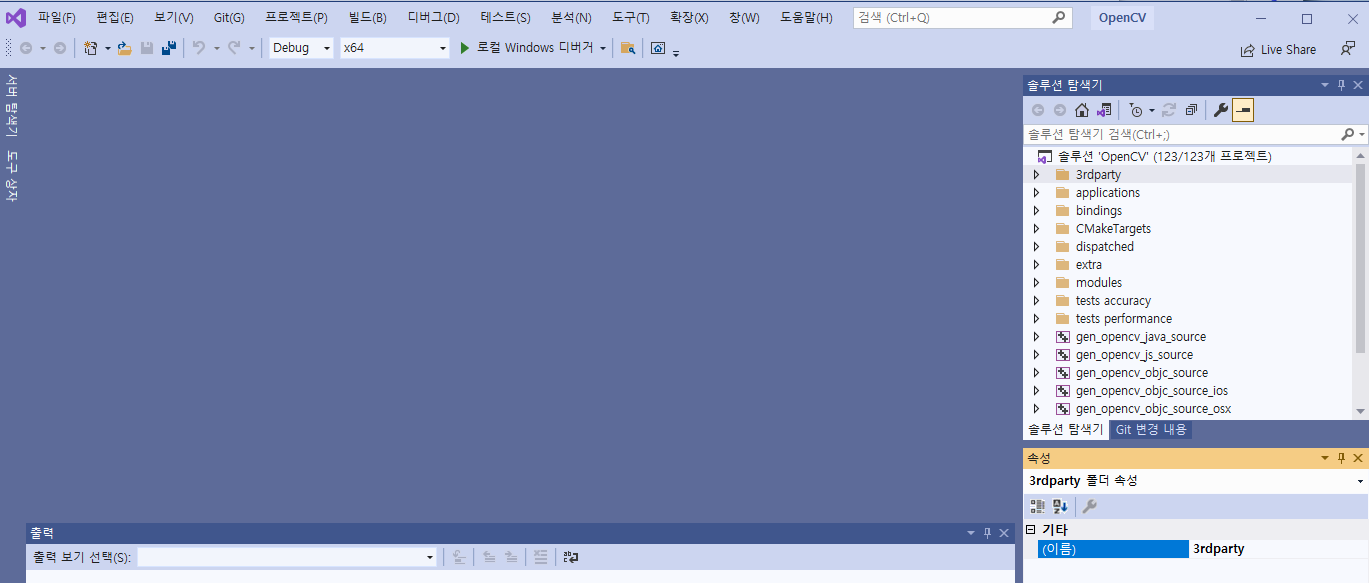Click Collapse All icon in Solution Explorer
The height and width of the screenshot is (583, 1369).
(1191, 110)
